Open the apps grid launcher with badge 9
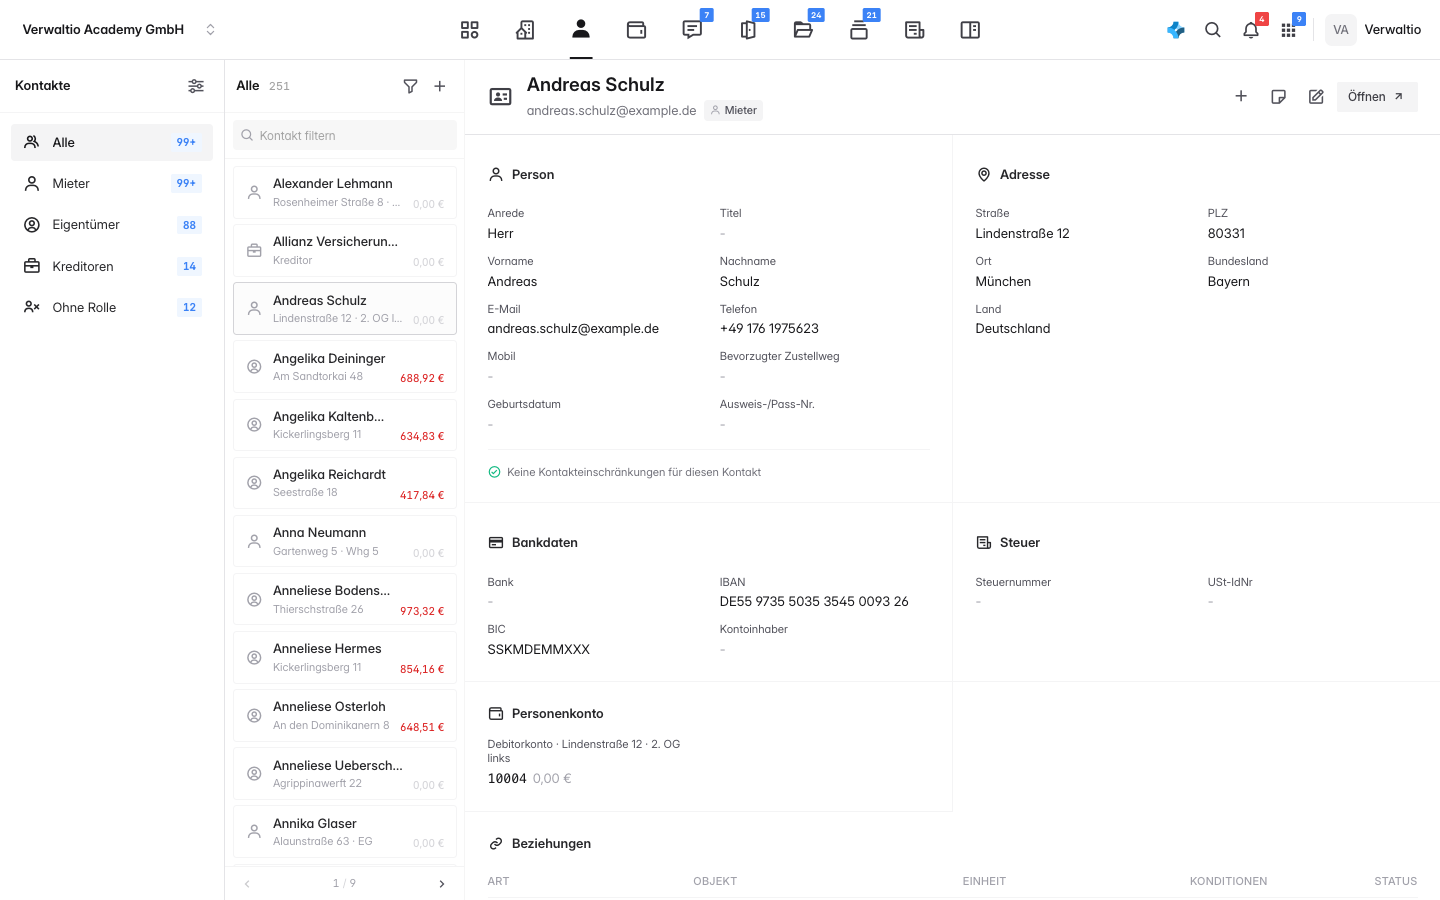The height and width of the screenshot is (900, 1440). (1289, 30)
